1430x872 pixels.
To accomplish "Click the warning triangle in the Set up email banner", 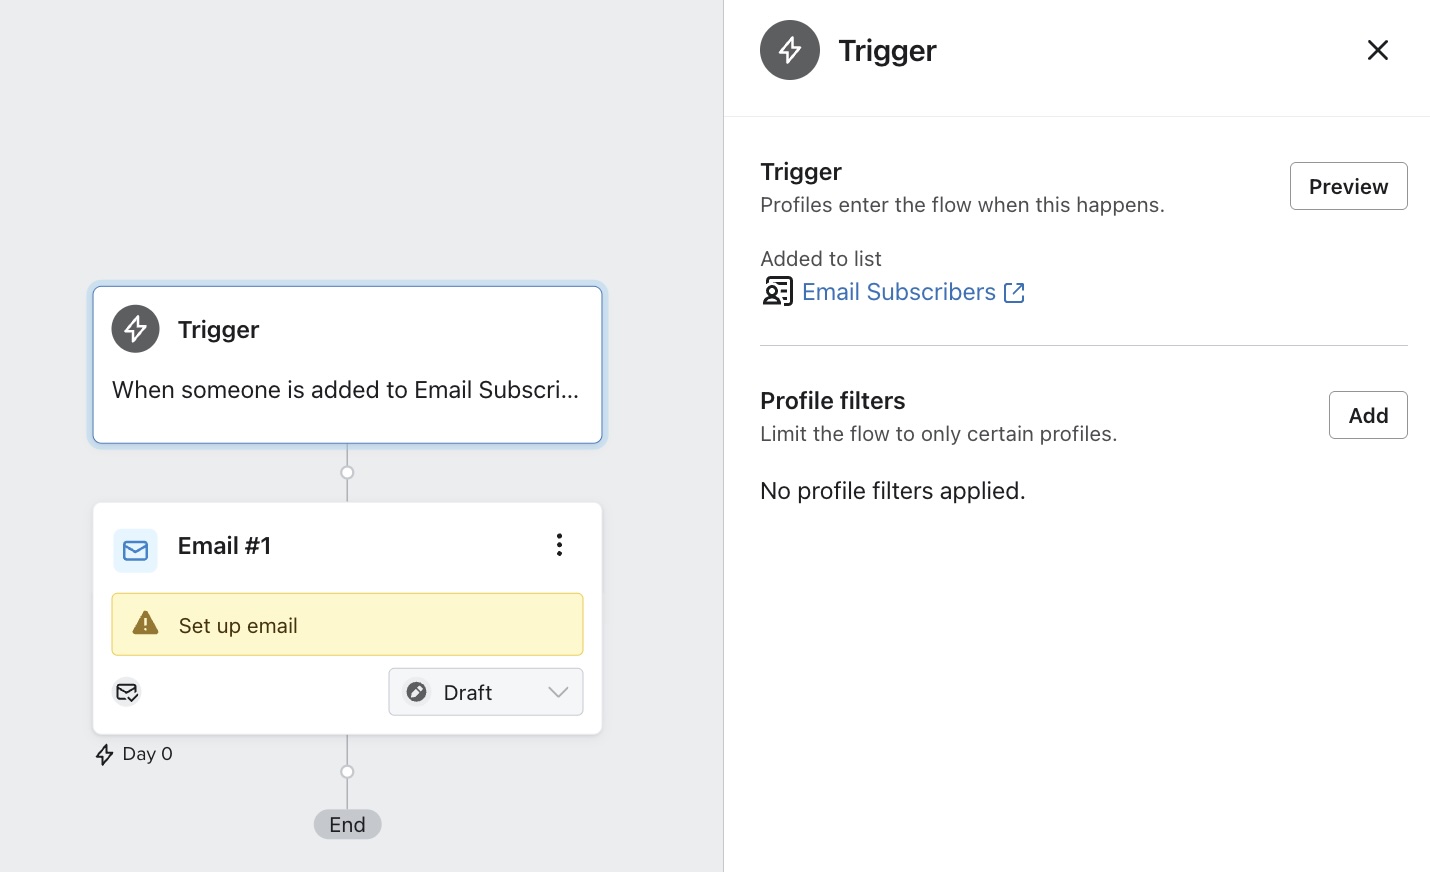I will click(145, 624).
